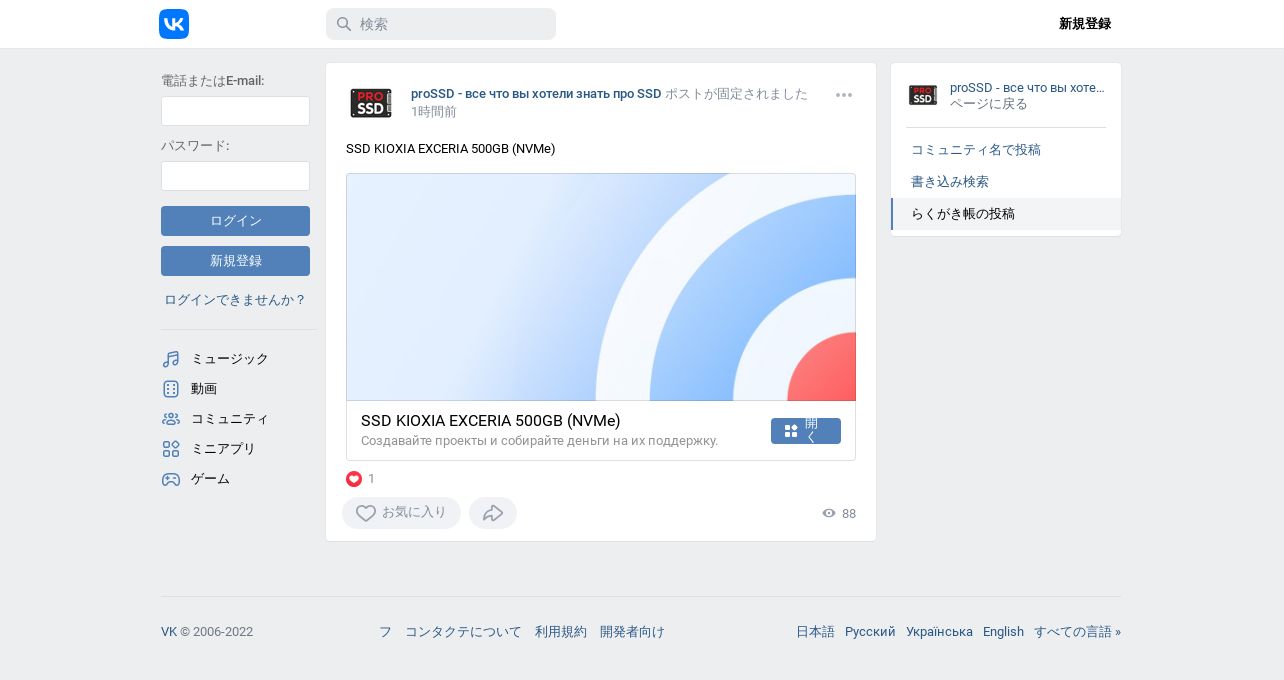Toggle the お気に入り like button
1284x680 pixels.
pos(401,513)
